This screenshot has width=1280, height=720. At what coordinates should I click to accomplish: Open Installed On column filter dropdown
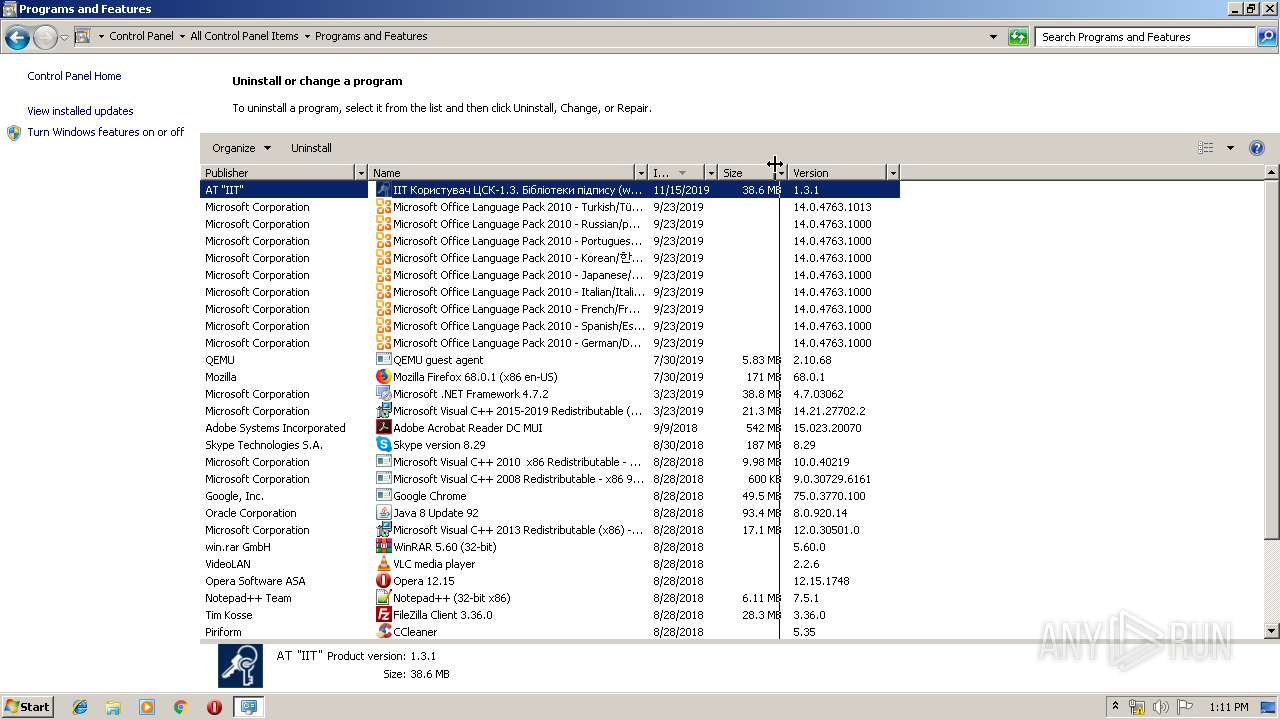click(x=710, y=173)
